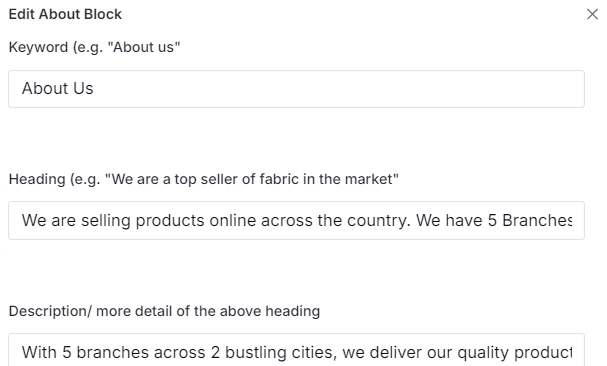Click the word "selling" in Heading field
Image resolution: width=607 pixels, height=366 pixels.
pos(106,220)
